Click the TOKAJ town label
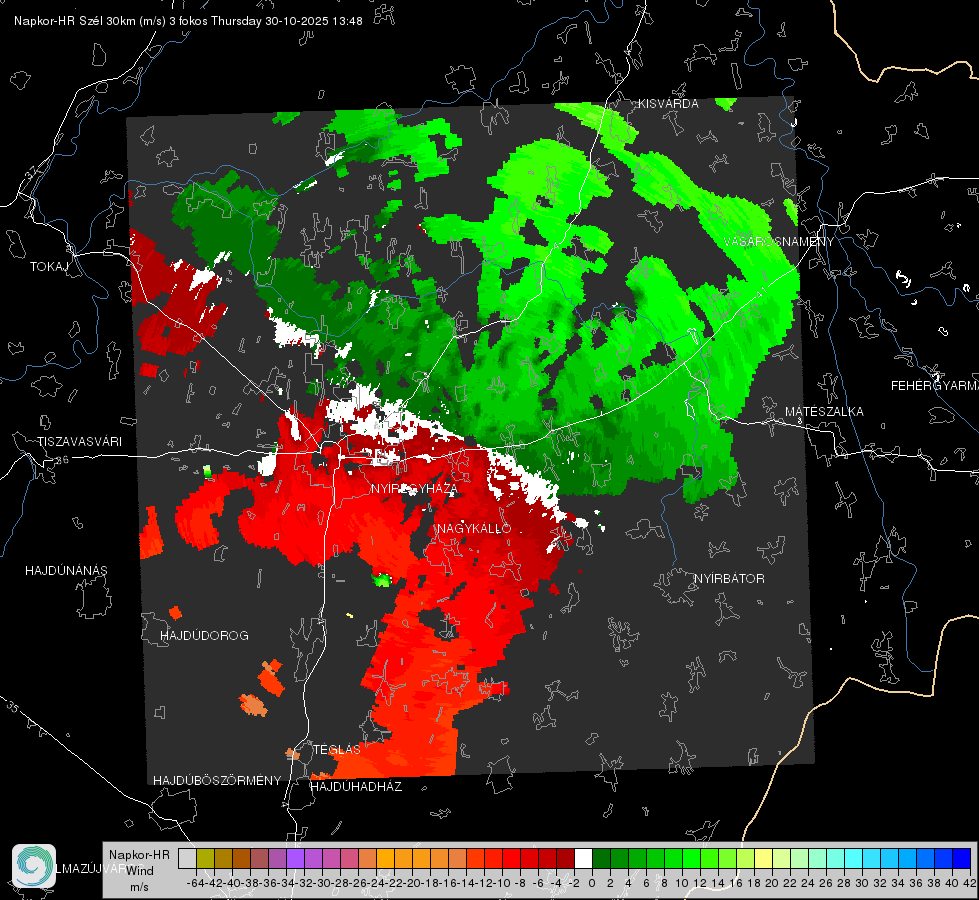Viewport: 979px width, 900px height. [x=49, y=267]
